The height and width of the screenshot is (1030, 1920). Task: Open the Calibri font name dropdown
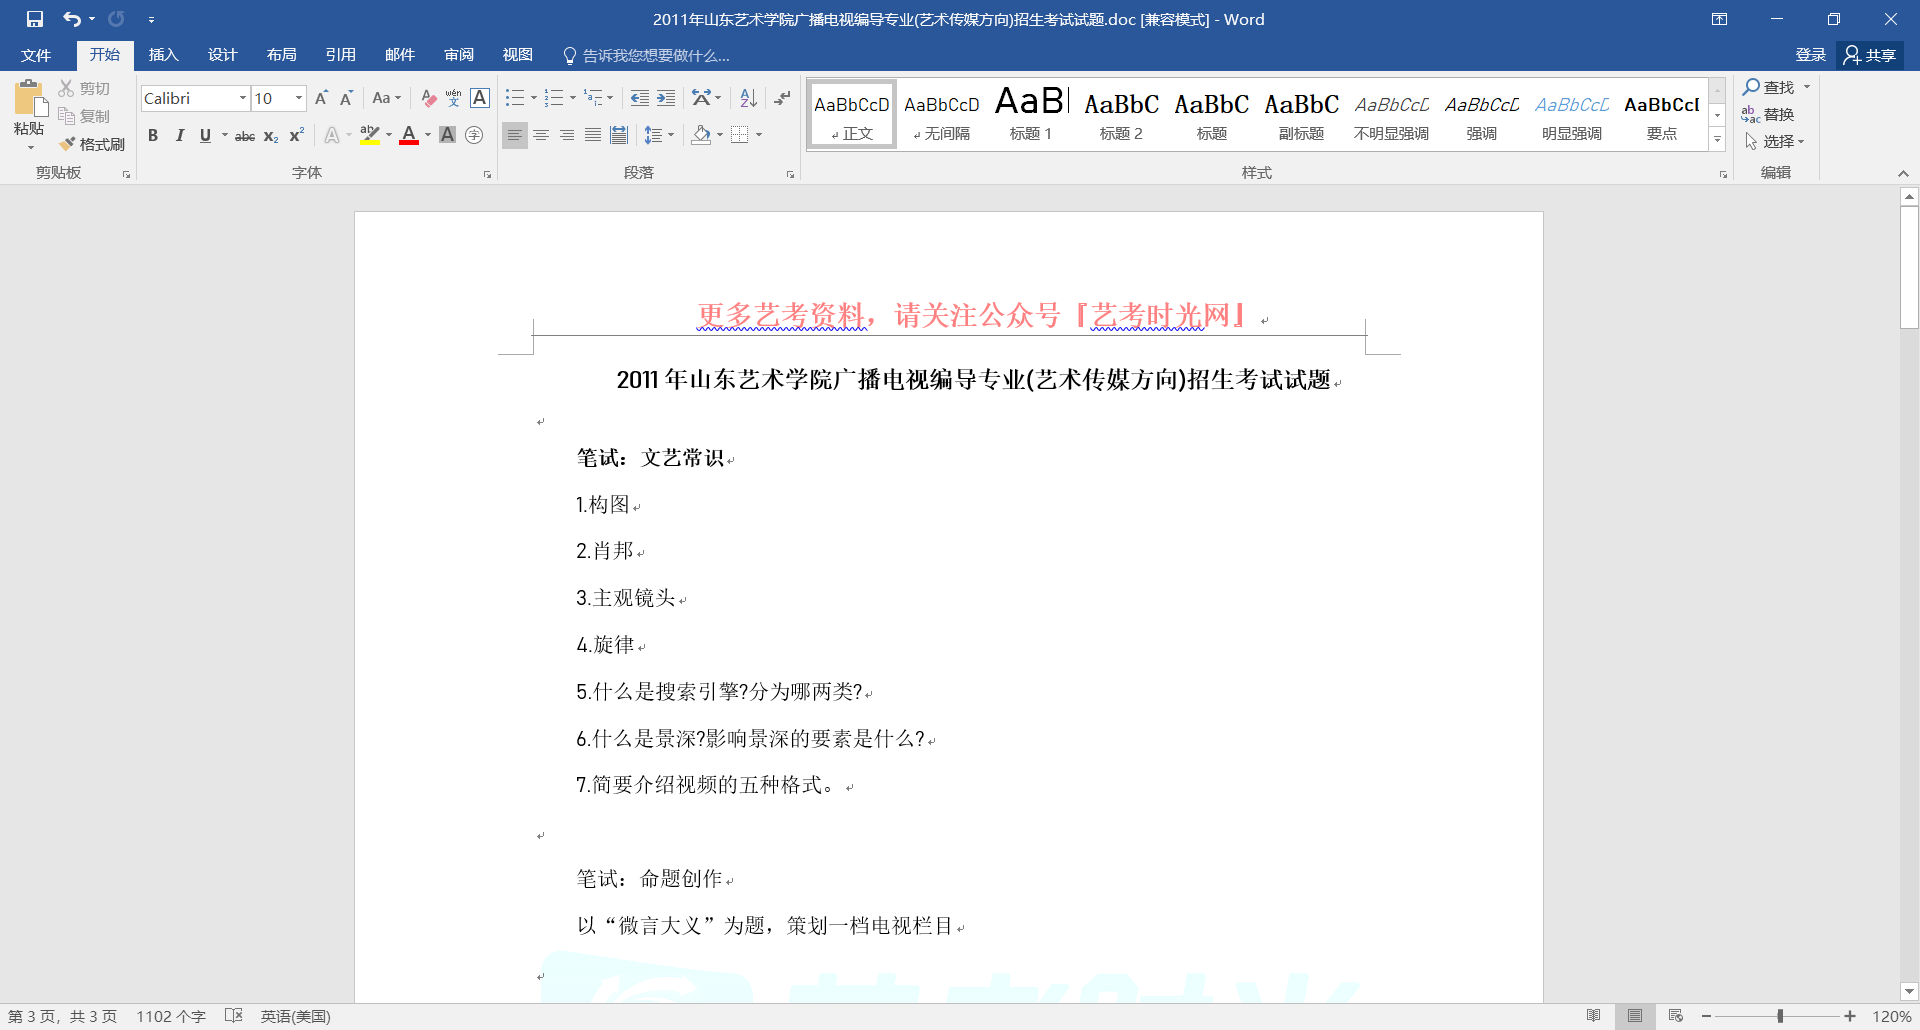point(242,98)
